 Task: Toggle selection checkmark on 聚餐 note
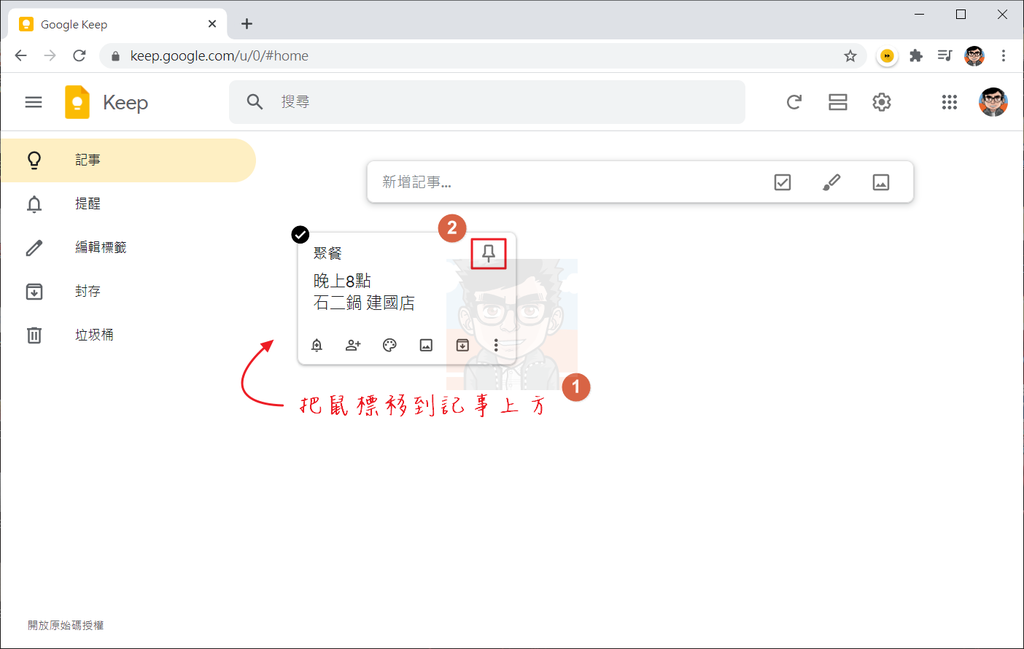[300, 234]
